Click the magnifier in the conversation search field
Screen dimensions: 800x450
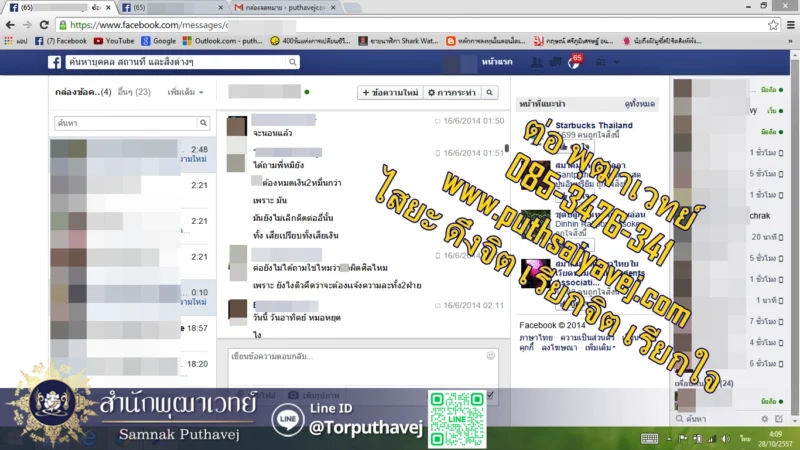pyautogui.click(x=204, y=123)
